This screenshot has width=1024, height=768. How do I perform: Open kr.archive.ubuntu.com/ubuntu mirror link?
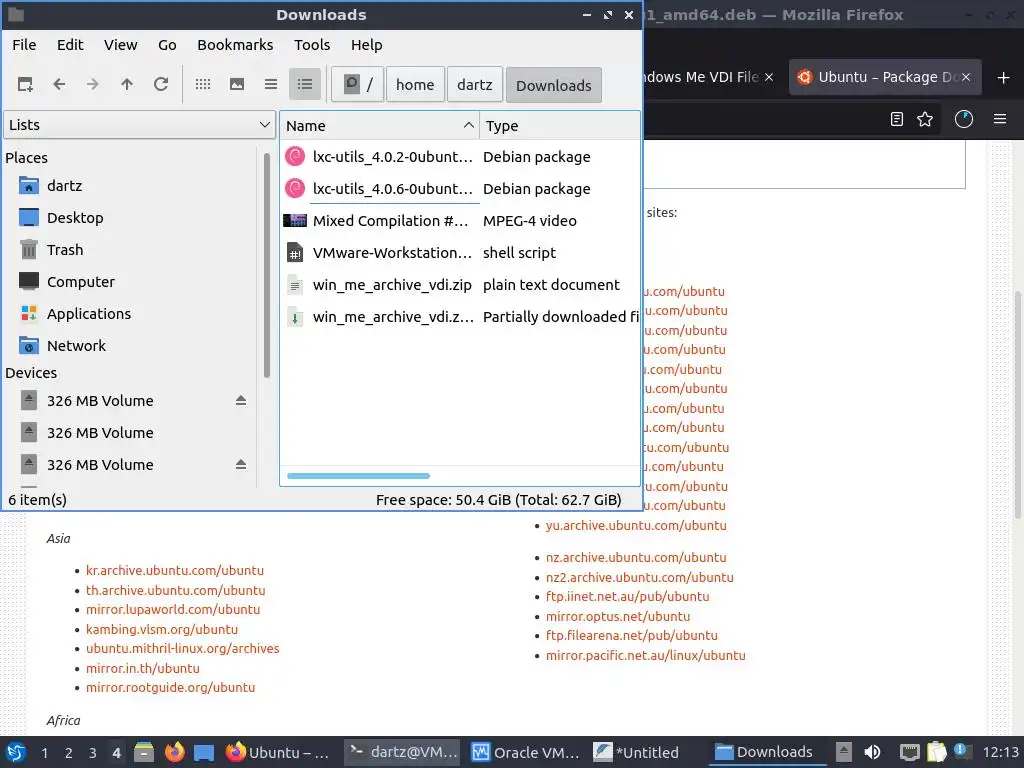[x=175, y=570]
